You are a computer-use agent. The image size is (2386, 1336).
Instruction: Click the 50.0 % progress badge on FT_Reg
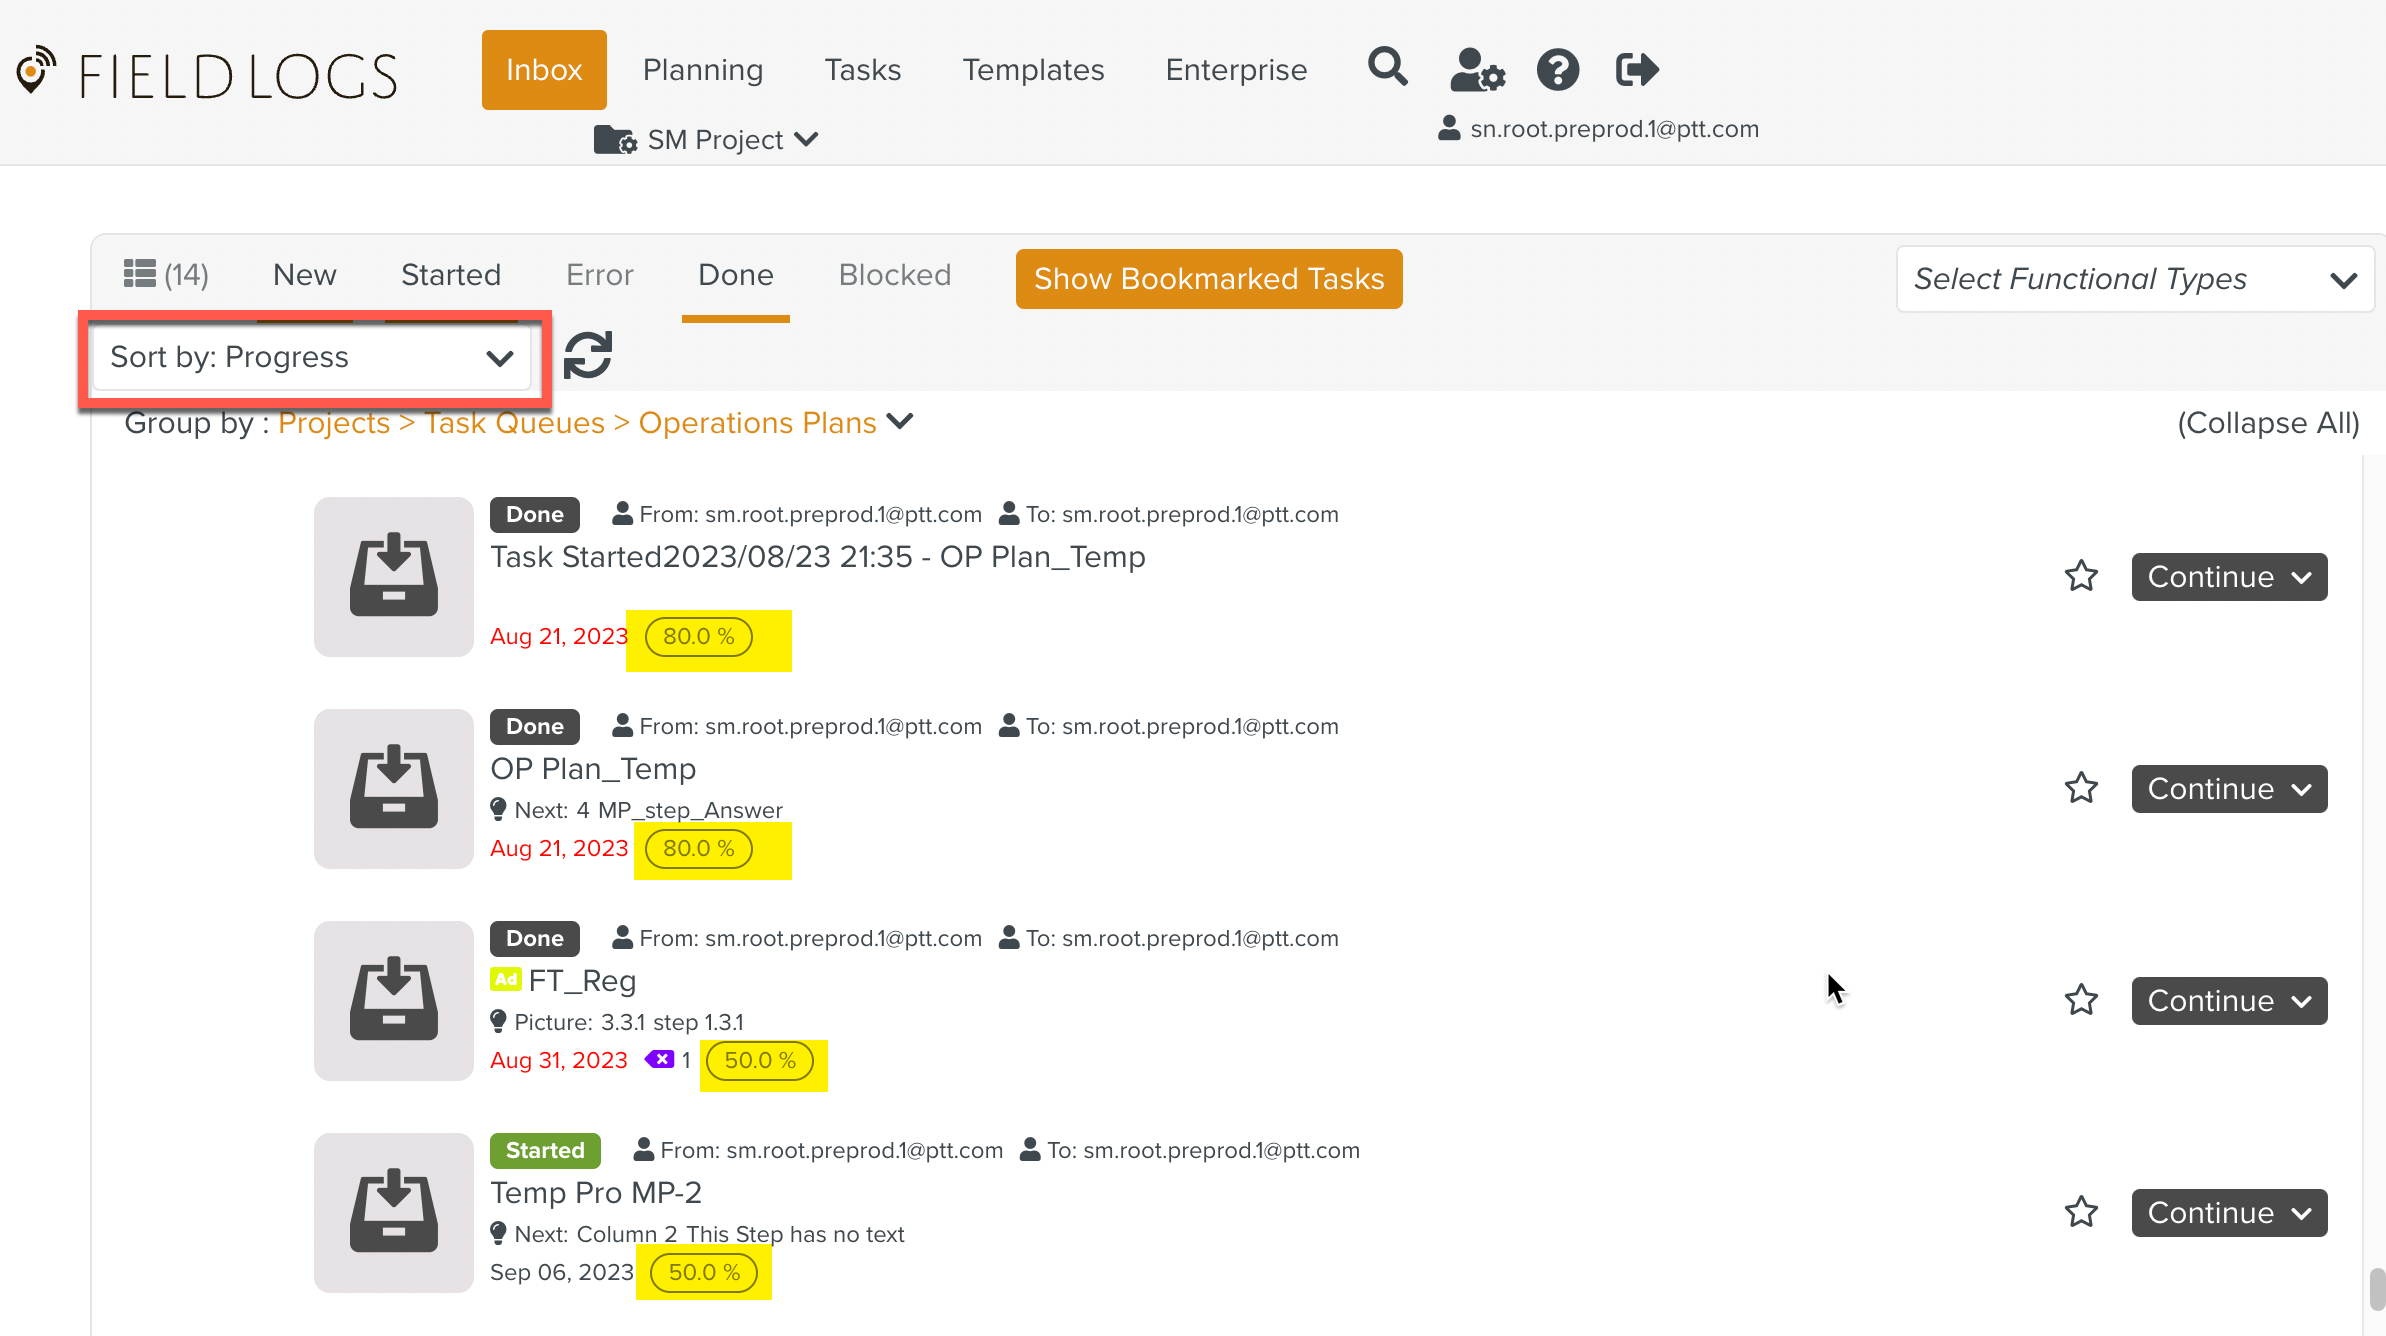(759, 1060)
